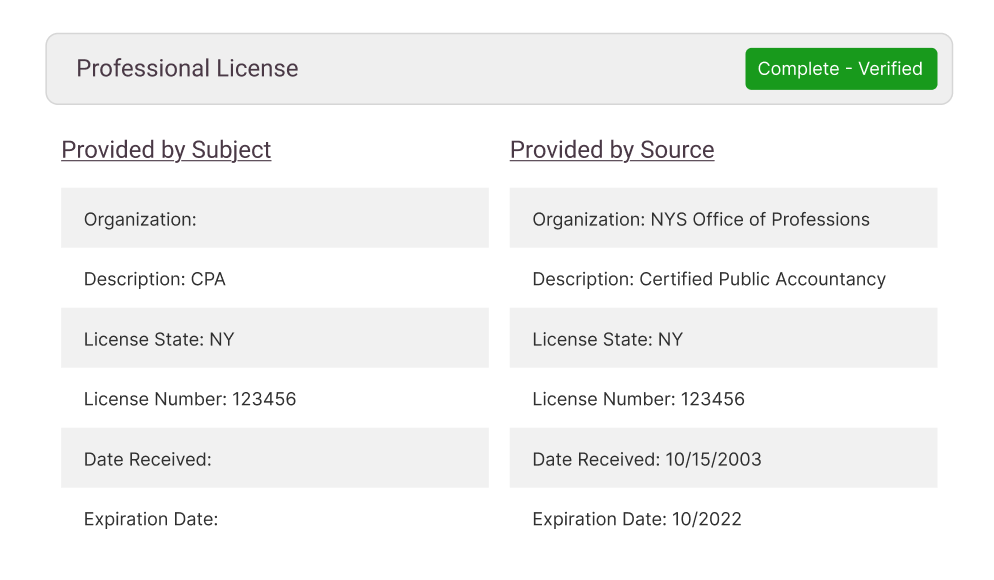Select the empty subject Expiration Date row
The height and width of the screenshot is (580, 994).
click(274, 518)
